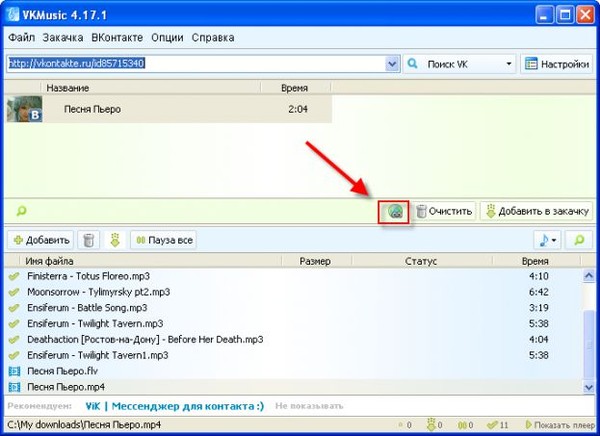
Task: Click the completed downloads count icon showing 11
Action: (x=492, y=425)
